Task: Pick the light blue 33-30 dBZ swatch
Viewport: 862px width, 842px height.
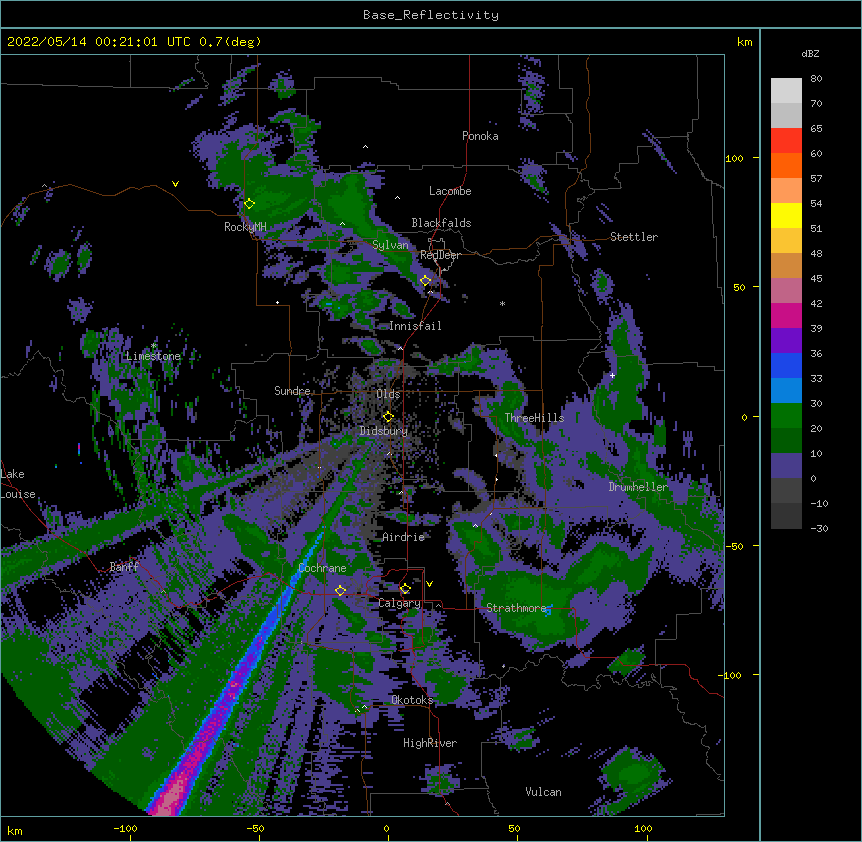Action: [x=786, y=391]
